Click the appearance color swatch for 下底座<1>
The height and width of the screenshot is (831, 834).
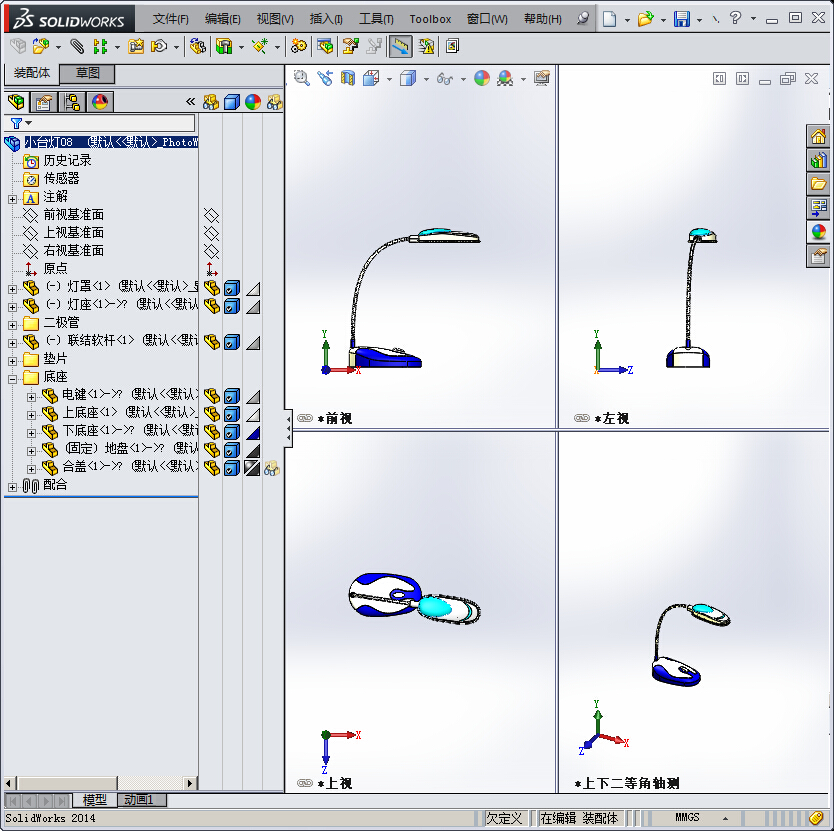coord(253,433)
